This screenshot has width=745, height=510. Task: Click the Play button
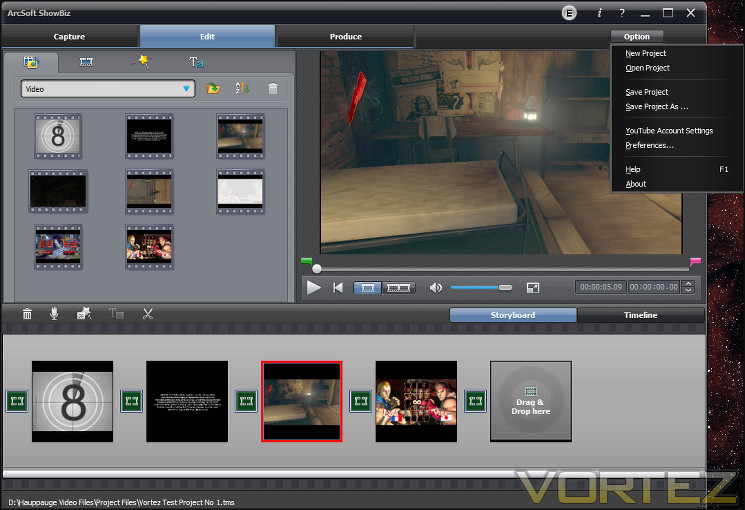(313, 288)
